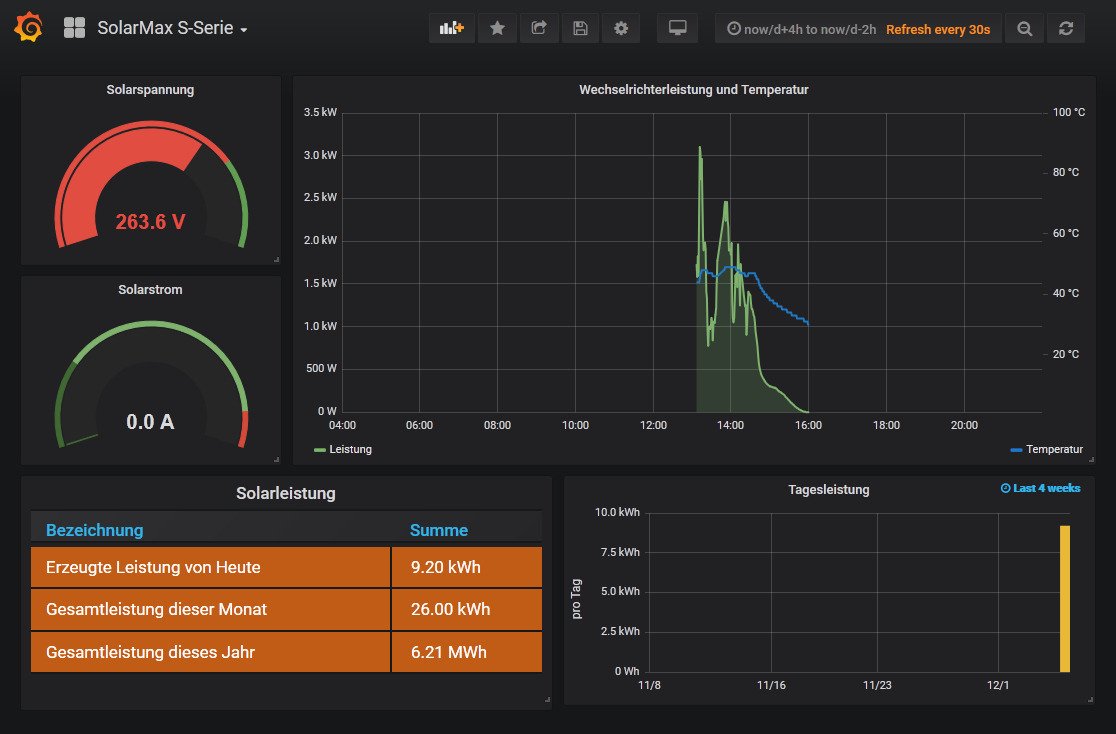Image resolution: width=1116 pixels, height=734 pixels.
Task: Share the dashboard via share icon
Action: pos(539,28)
